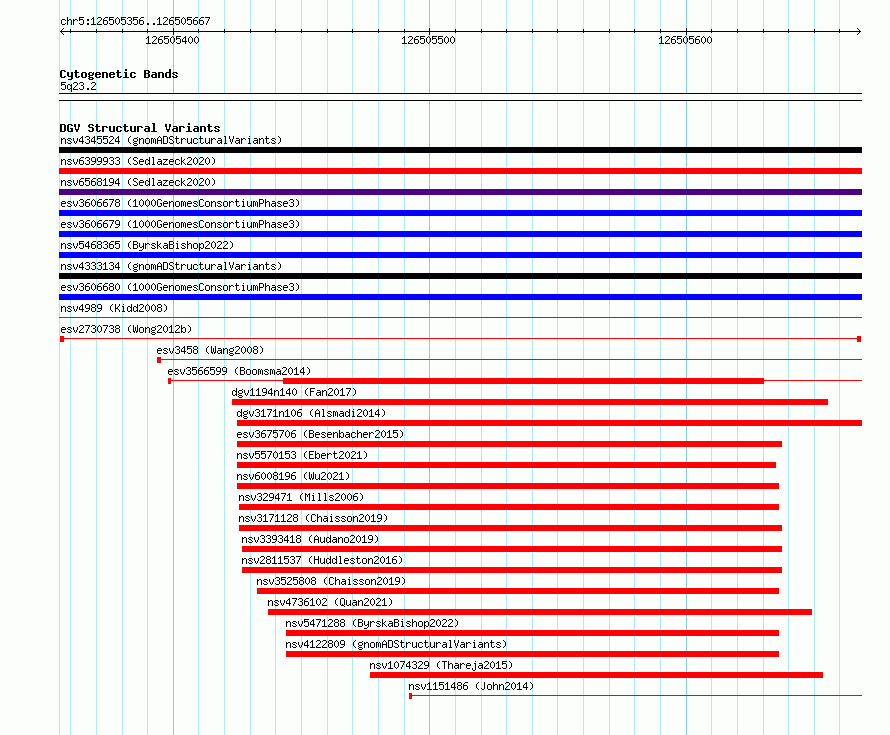This screenshot has width=890, height=735.
Task: Click the red bar under nsv329471
Action: click(509, 507)
